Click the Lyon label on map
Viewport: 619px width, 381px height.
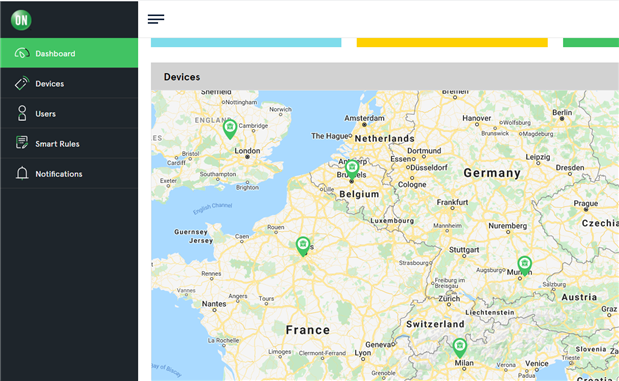363,353
